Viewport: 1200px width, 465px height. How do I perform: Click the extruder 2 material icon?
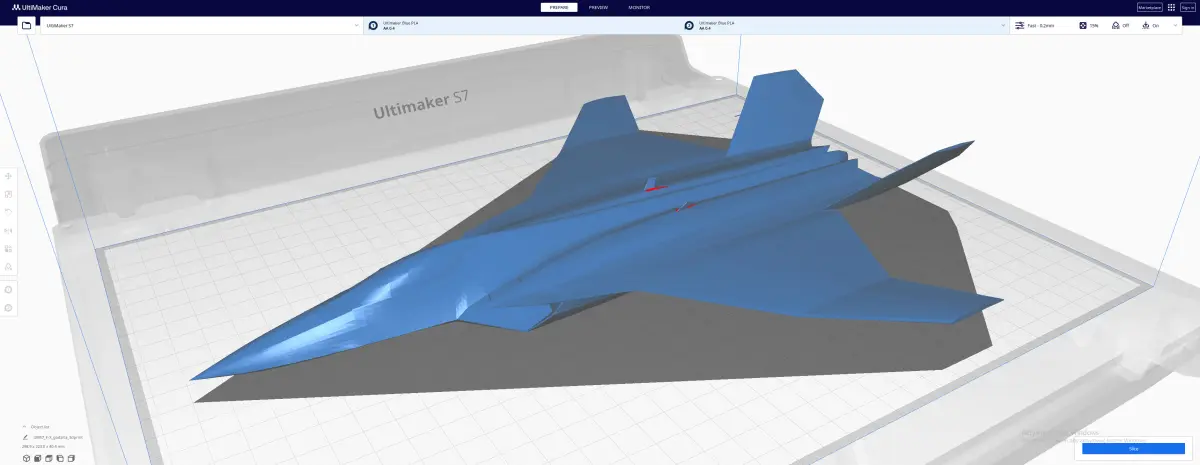(689, 26)
